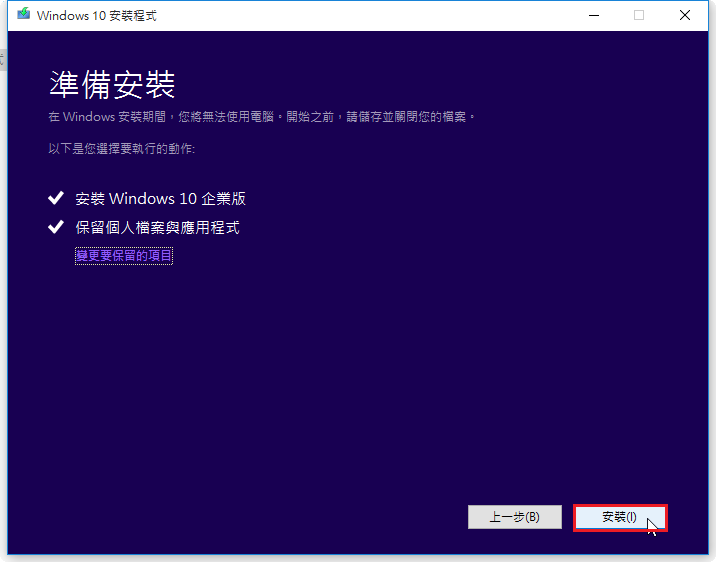
Task: Go back with the 上一步(B) button
Action: click(x=514, y=517)
